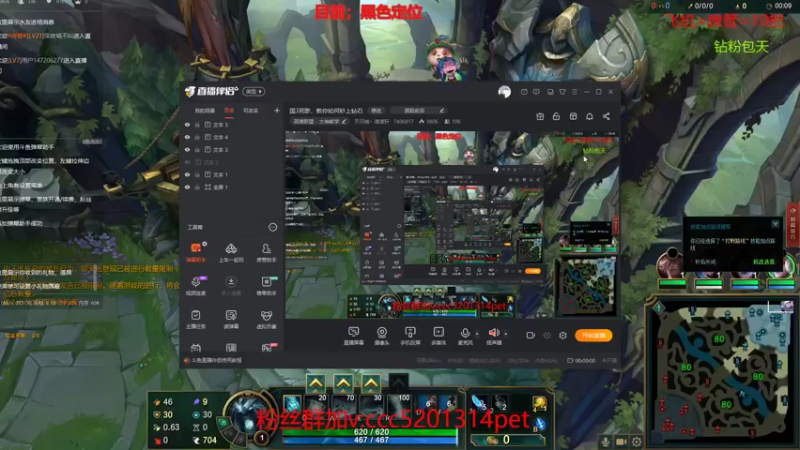Click the 开始直播 start streaming button
This screenshot has width=800, height=450.
coord(593,335)
